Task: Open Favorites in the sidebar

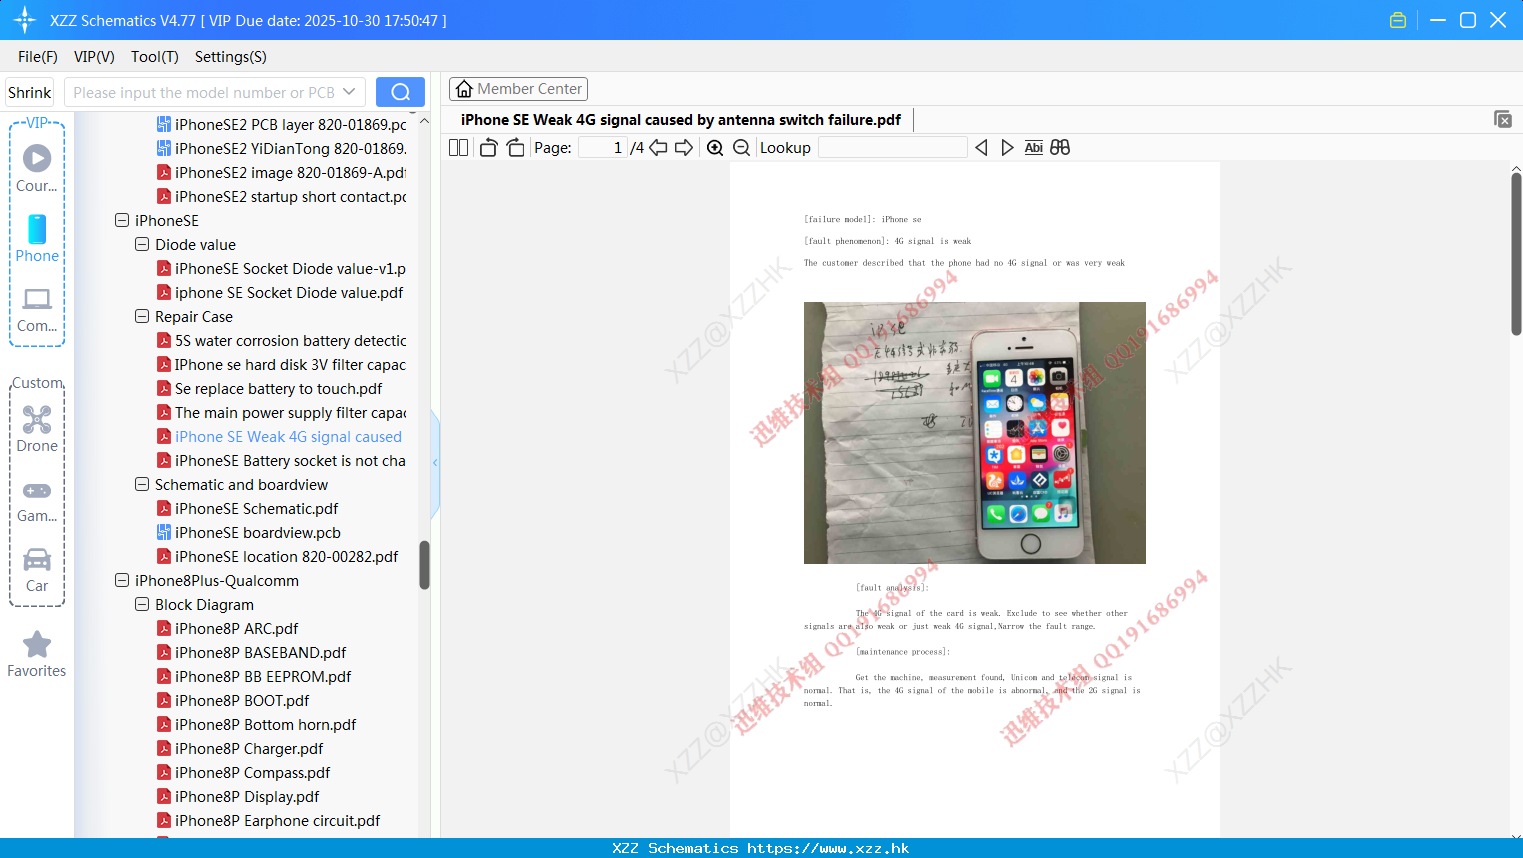Action: [x=37, y=654]
